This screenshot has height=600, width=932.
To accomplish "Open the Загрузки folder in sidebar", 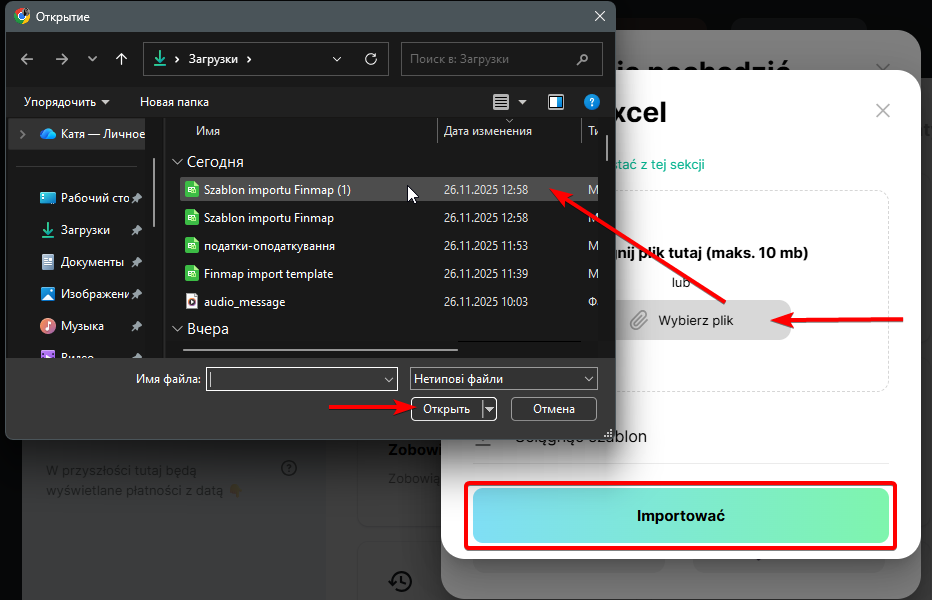I will pos(85,230).
